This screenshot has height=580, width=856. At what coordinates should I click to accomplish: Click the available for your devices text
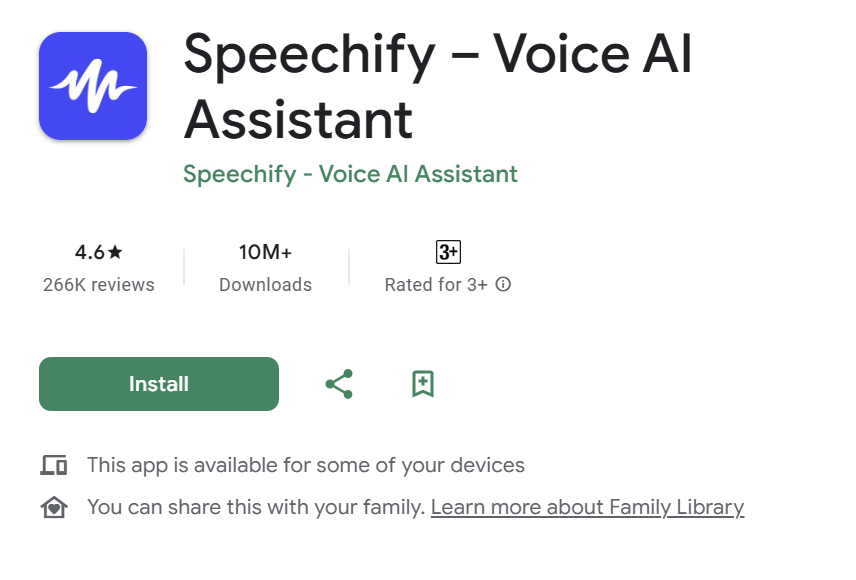tap(306, 465)
